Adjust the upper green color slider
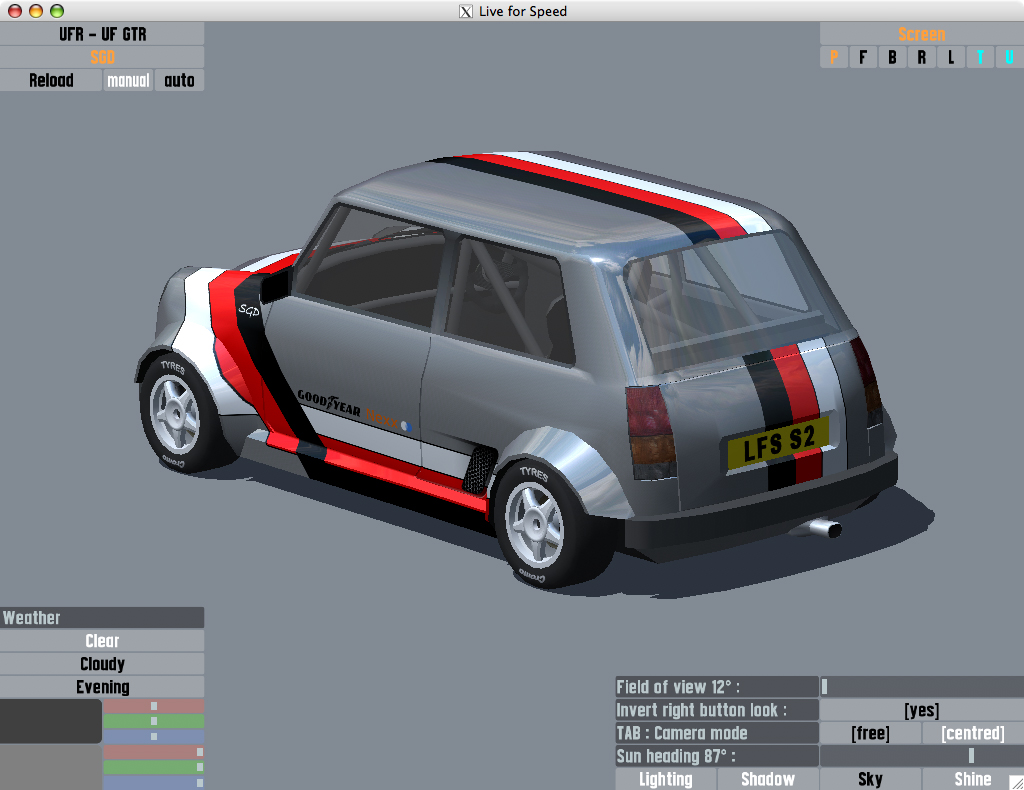 (153, 721)
